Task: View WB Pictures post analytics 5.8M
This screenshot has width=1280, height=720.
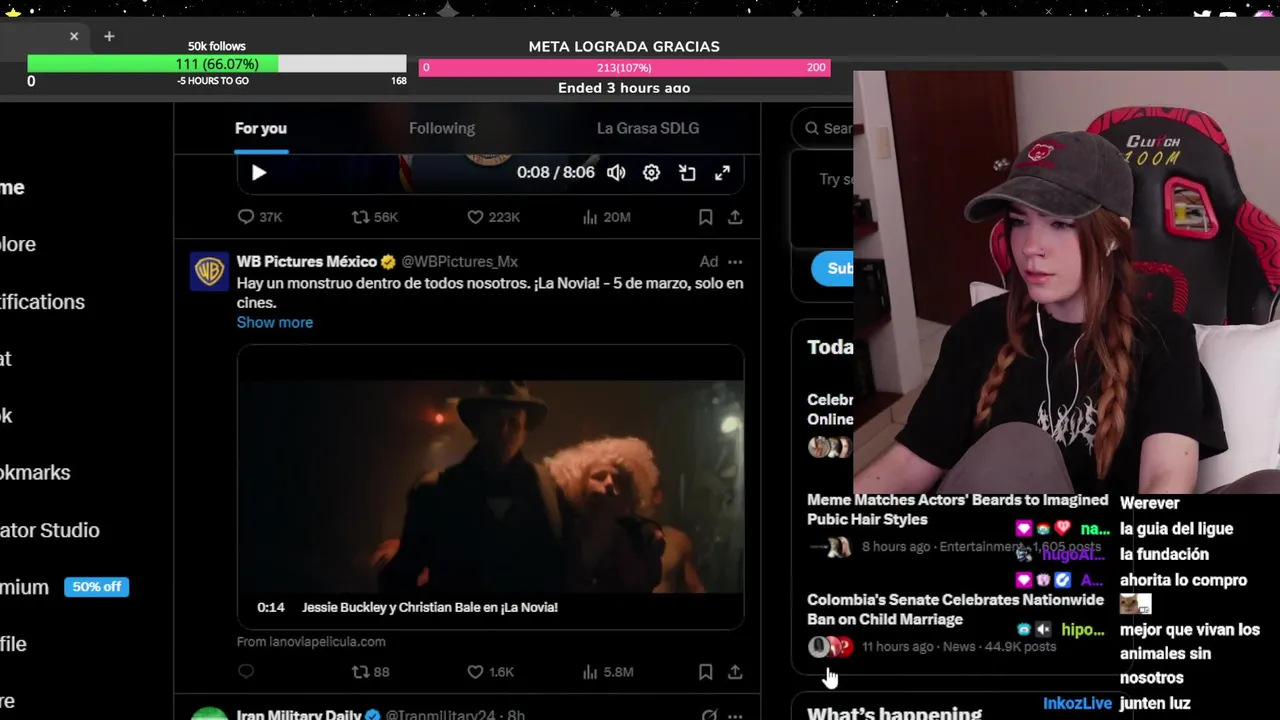Action: (607, 672)
